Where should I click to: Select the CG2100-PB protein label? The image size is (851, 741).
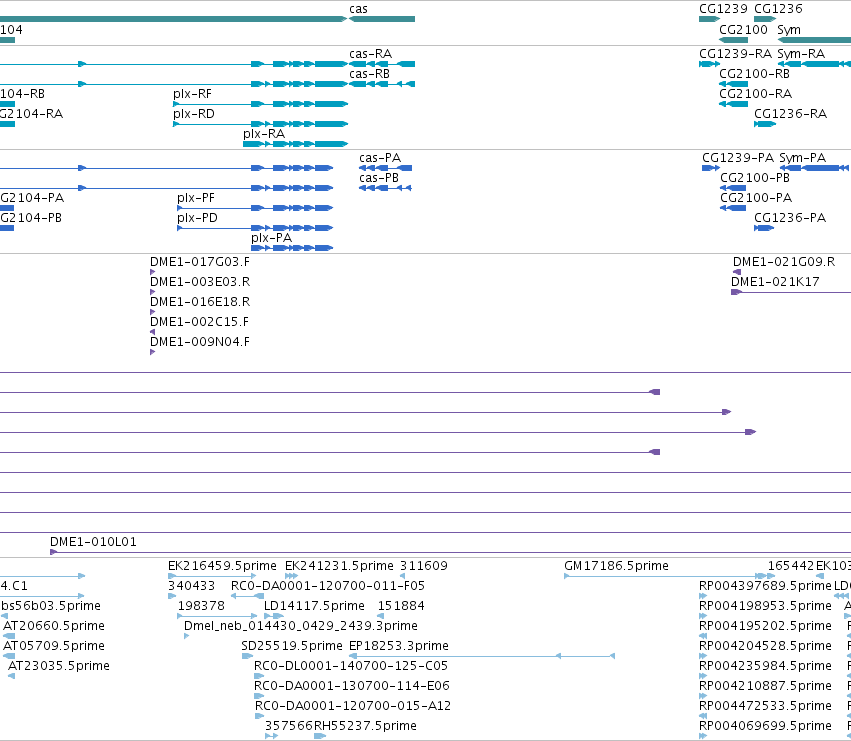click(x=755, y=178)
